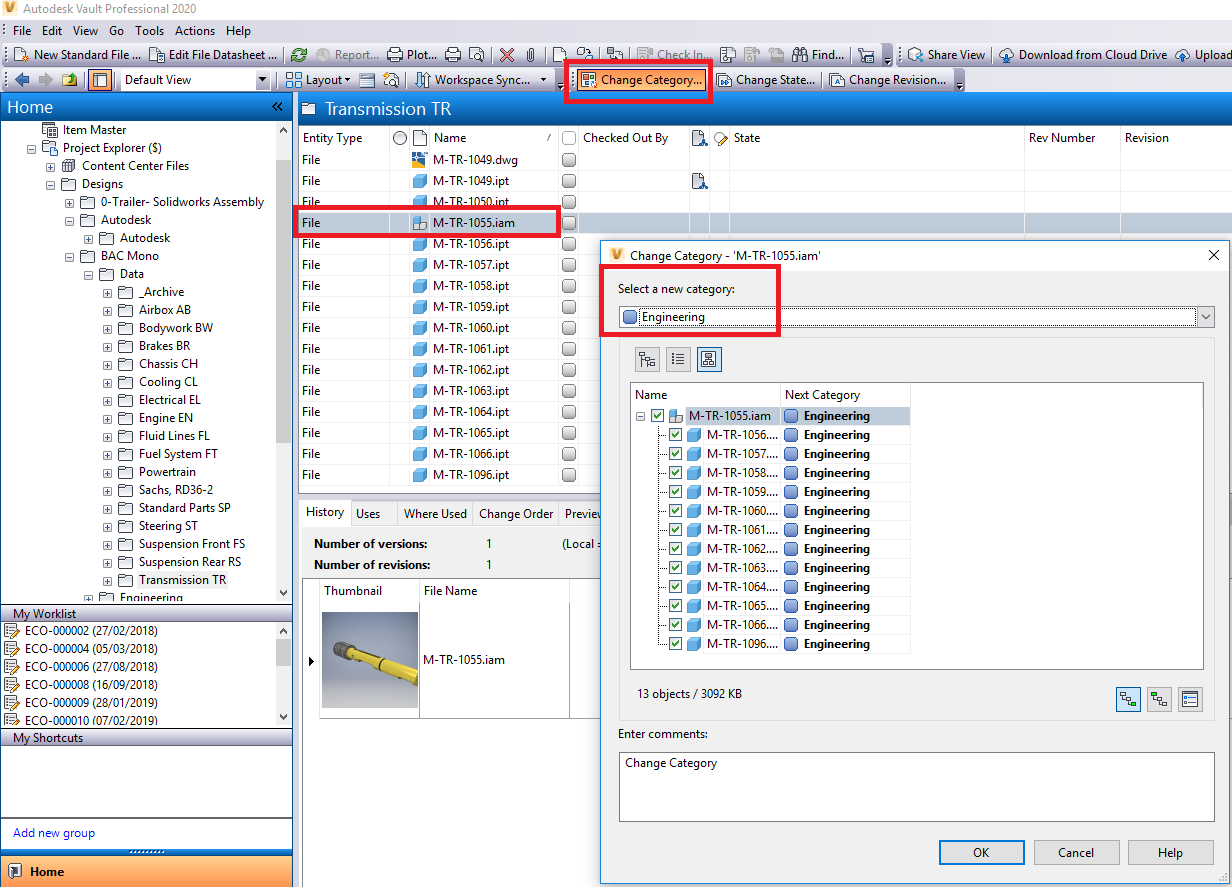Open the File menu
1232x887 pixels.
[x=22, y=31]
